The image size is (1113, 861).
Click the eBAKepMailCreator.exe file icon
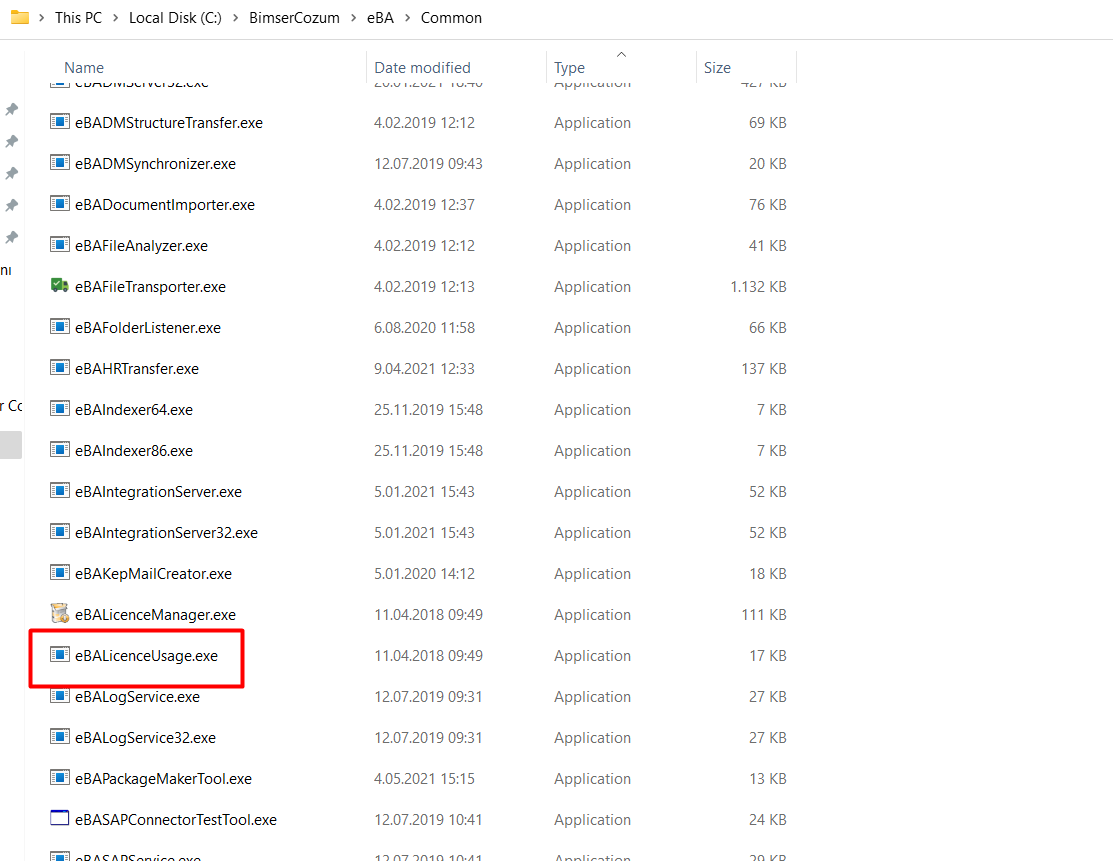coord(60,573)
